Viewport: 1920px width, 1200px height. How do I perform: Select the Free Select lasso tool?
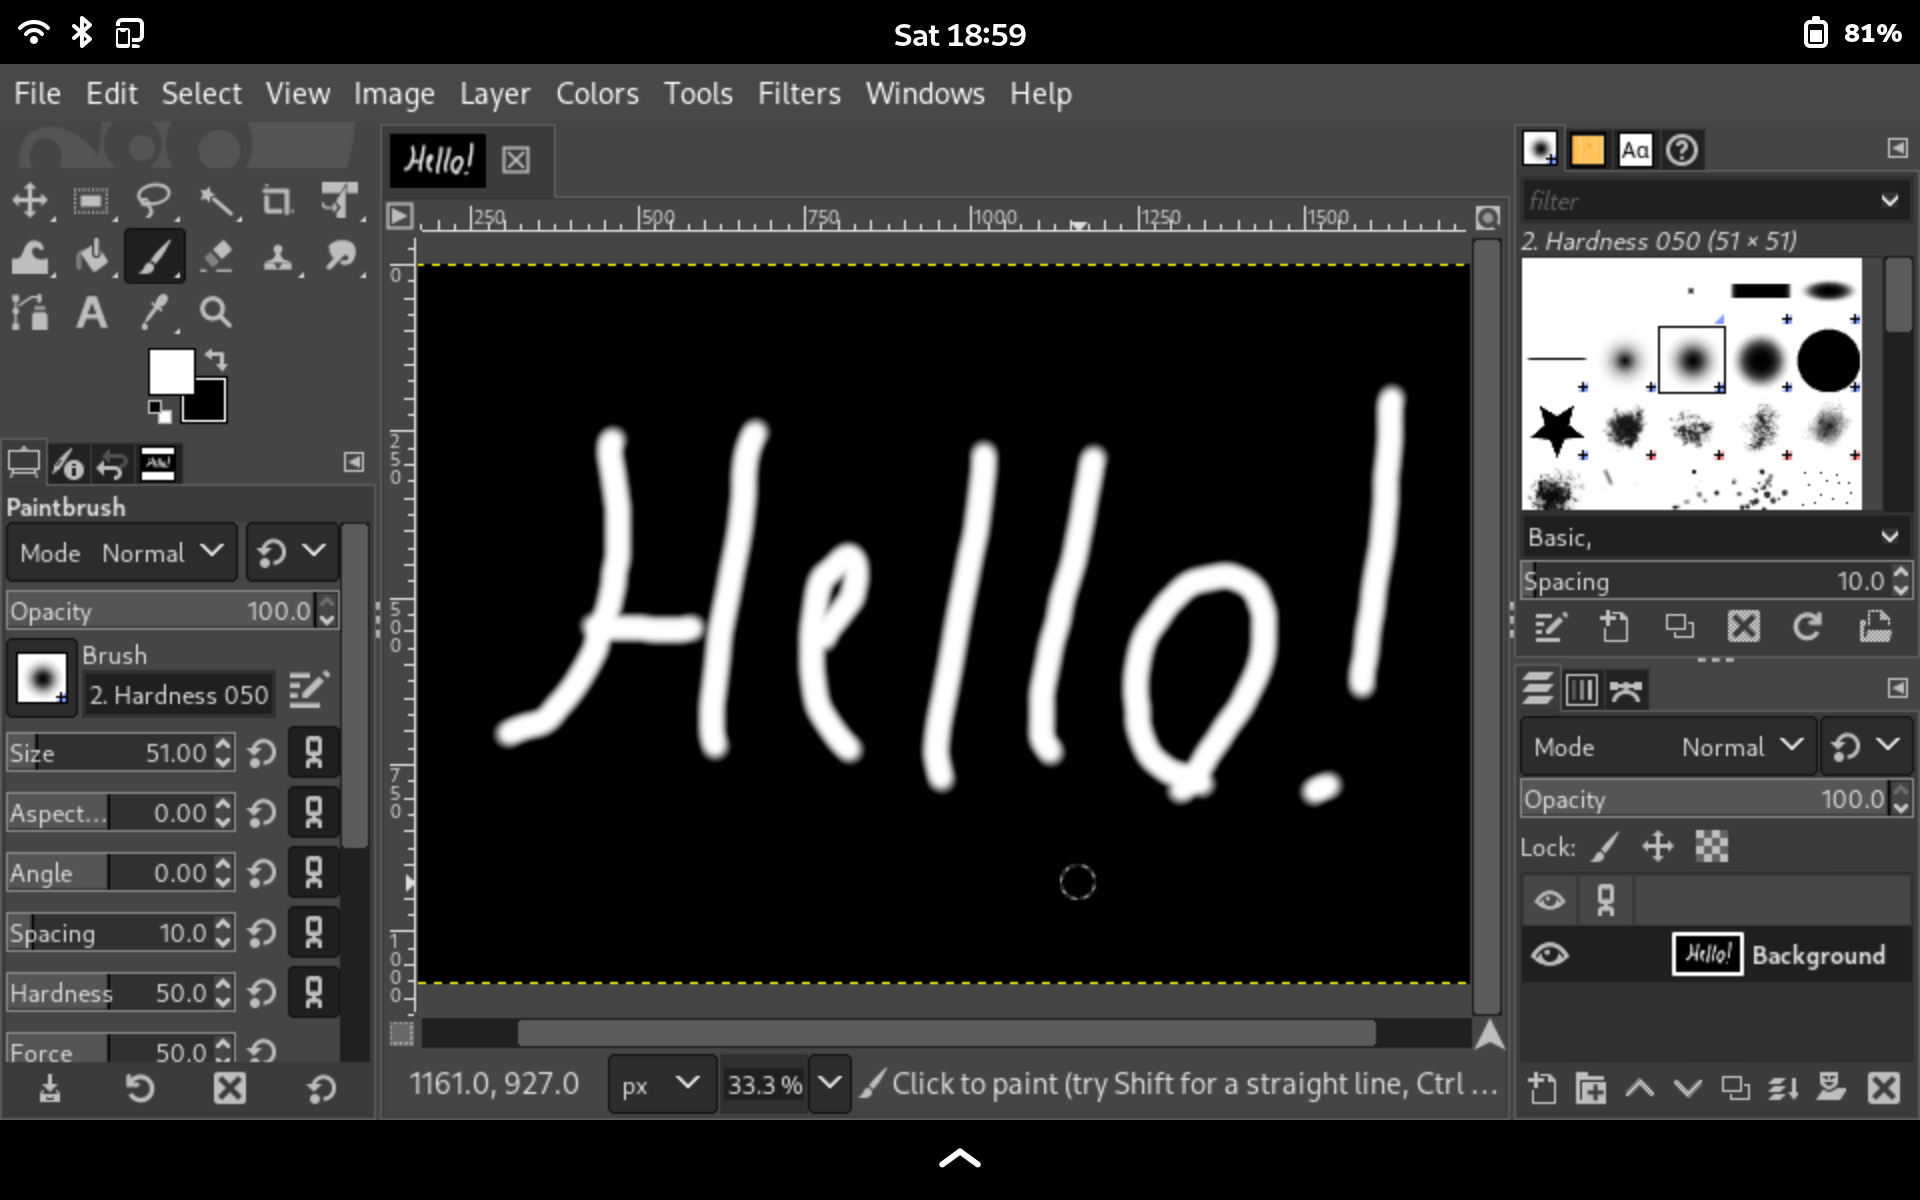coord(153,200)
